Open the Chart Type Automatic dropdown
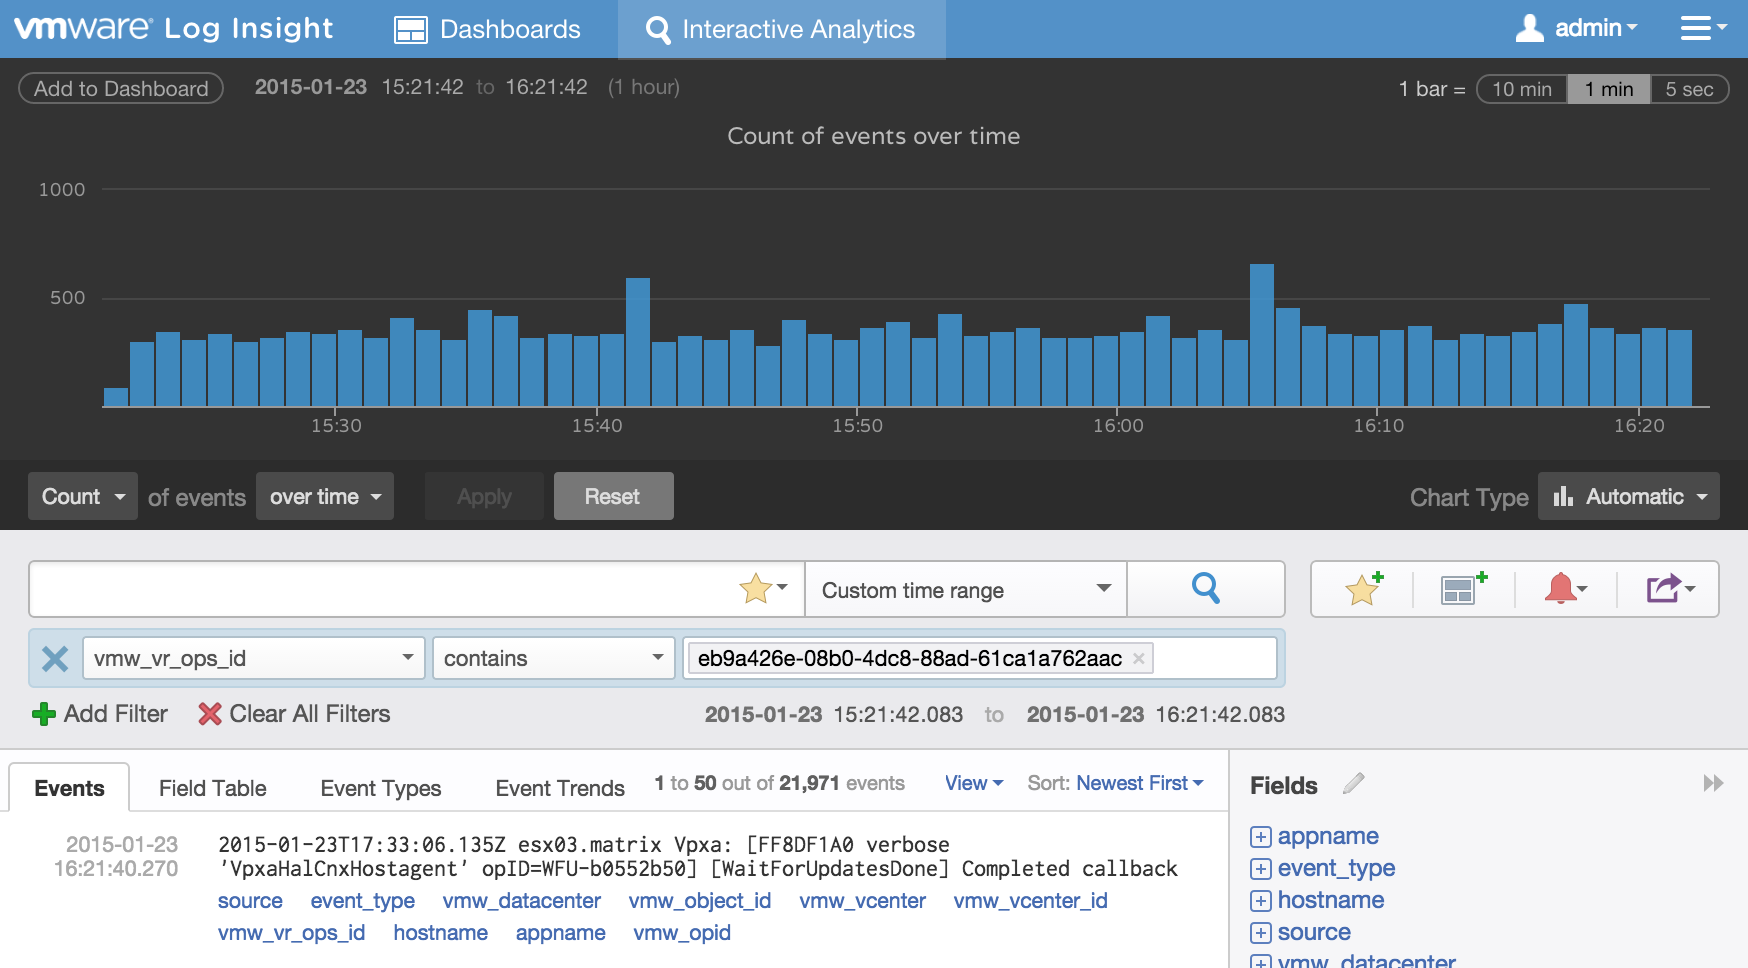The width and height of the screenshot is (1748, 968). (x=1628, y=497)
